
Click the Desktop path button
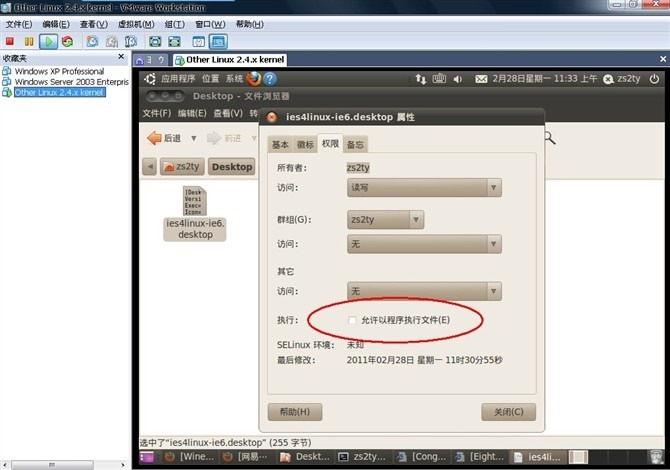pyautogui.click(x=232, y=167)
